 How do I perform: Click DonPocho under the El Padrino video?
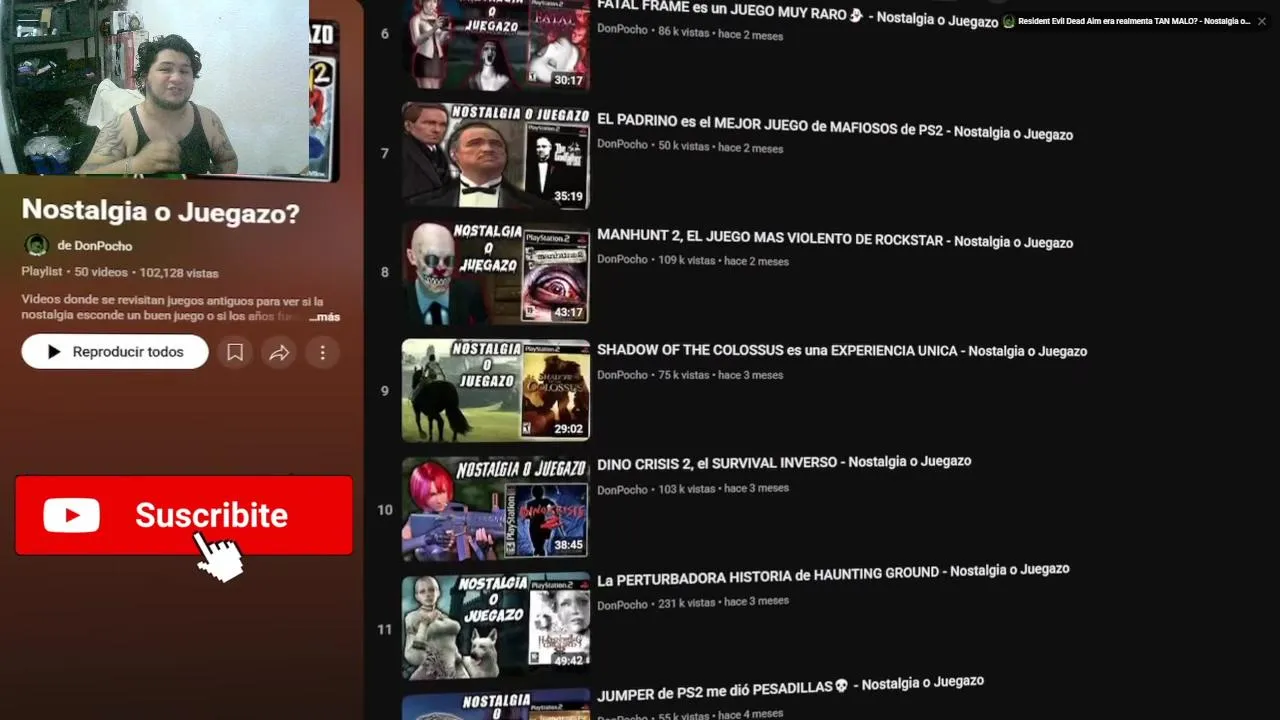(622, 145)
